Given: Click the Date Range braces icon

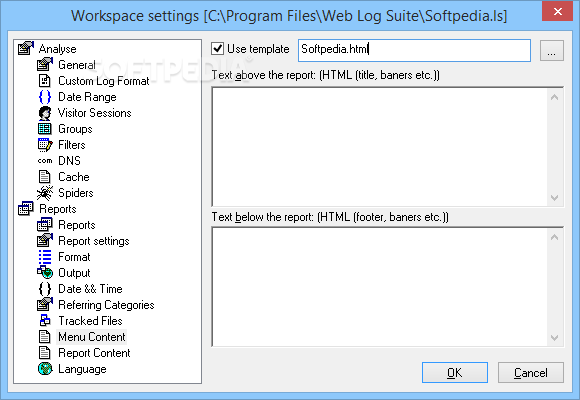Looking at the screenshot, I should pyautogui.click(x=45, y=97).
